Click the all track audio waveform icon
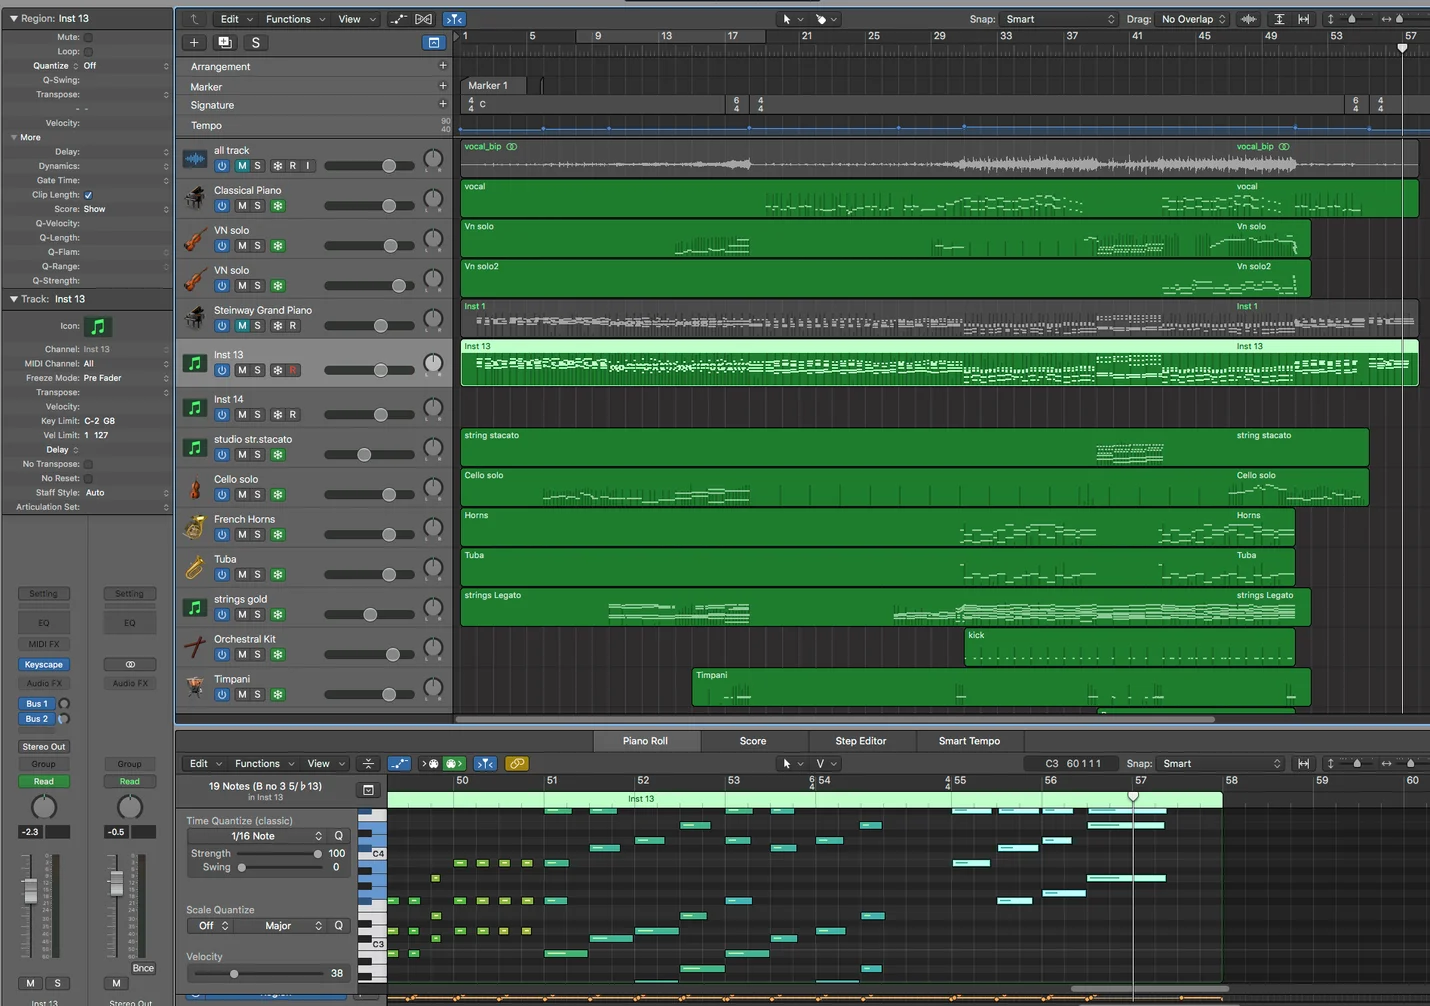Screen dimensions: 1430x1006 (195, 158)
